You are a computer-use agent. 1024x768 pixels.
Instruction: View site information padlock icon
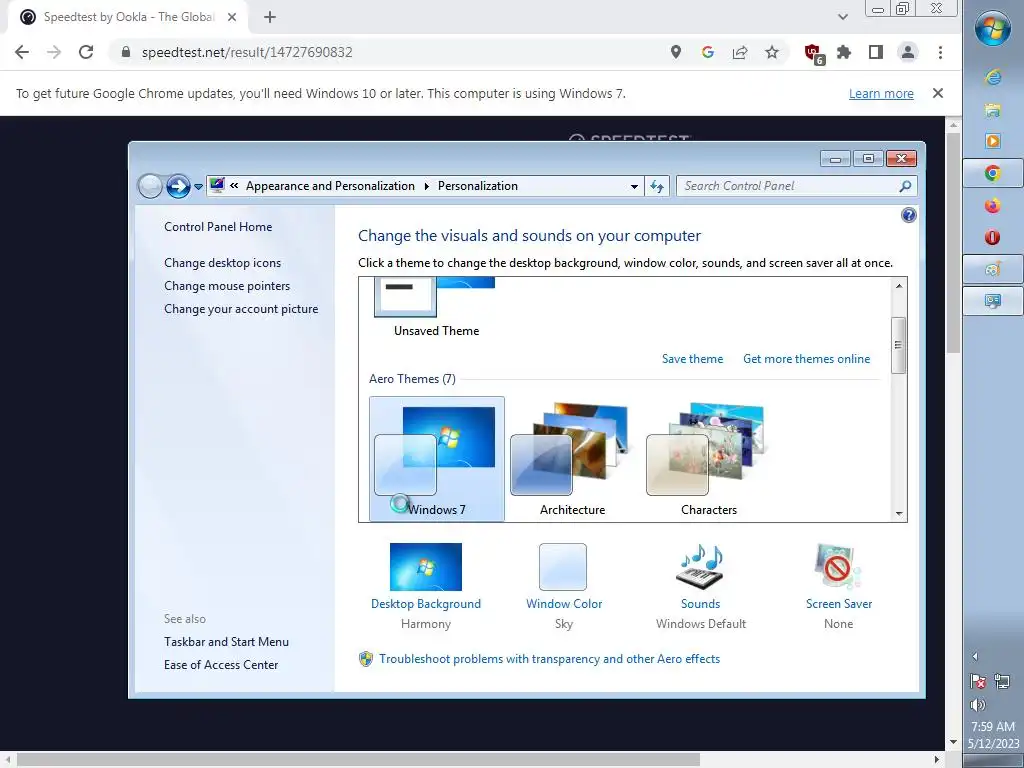tap(126, 52)
